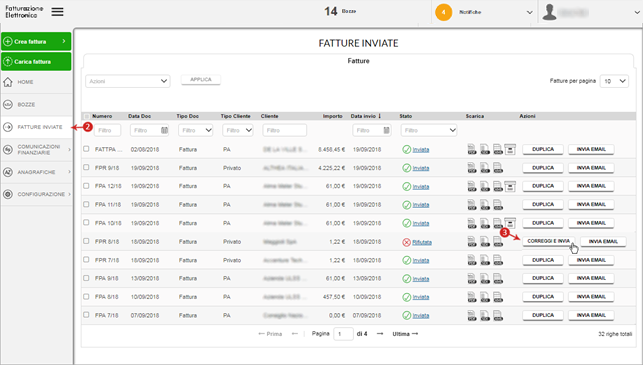643x365 pixels.
Task: Click the user profile avatar icon
Action: point(550,12)
